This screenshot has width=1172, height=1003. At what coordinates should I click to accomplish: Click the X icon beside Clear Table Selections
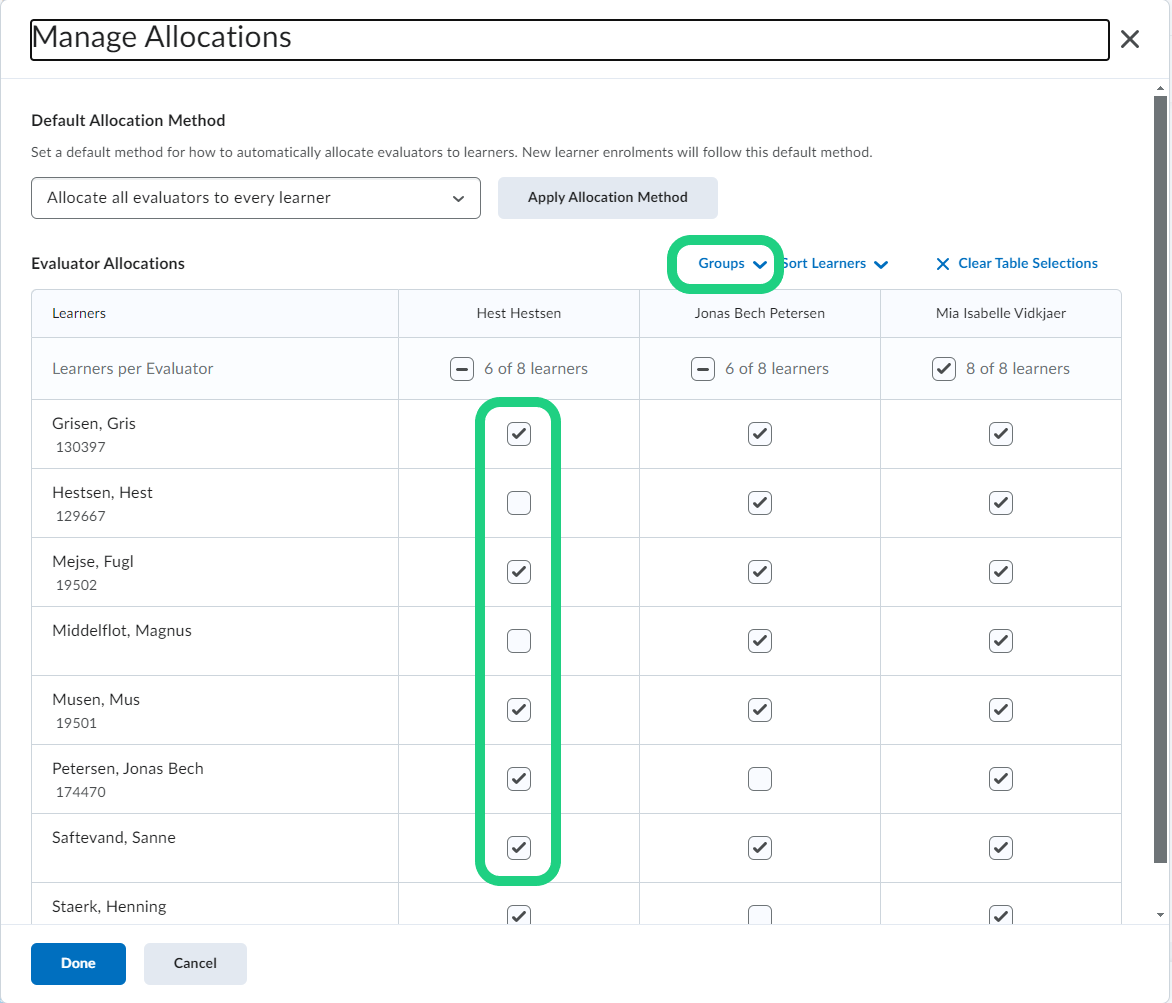click(942, 264)
